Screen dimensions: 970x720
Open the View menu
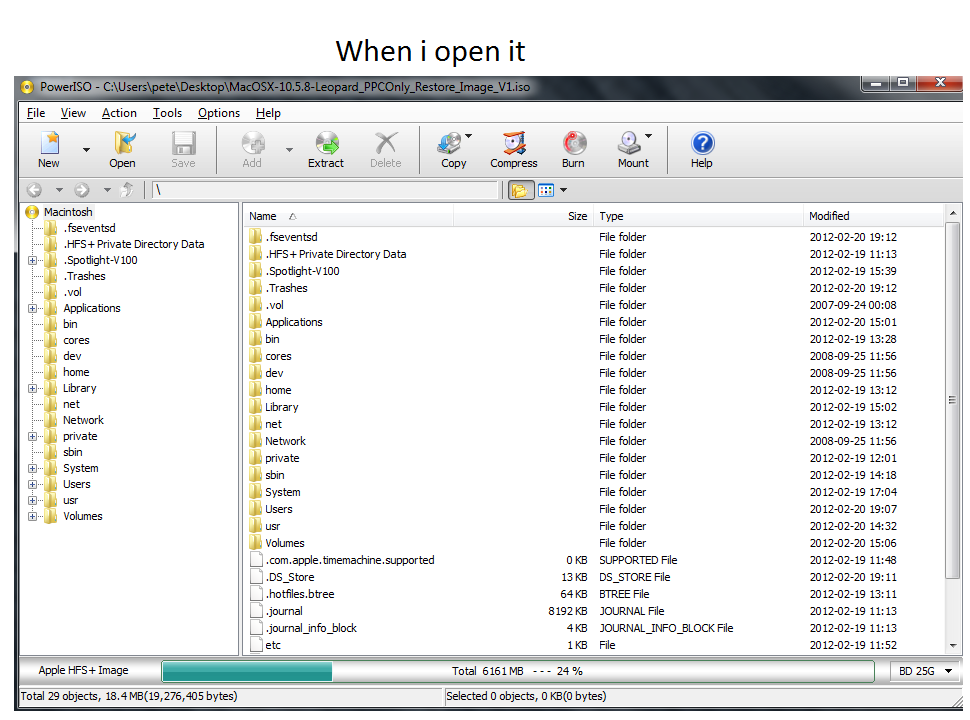tap(73, 113)
